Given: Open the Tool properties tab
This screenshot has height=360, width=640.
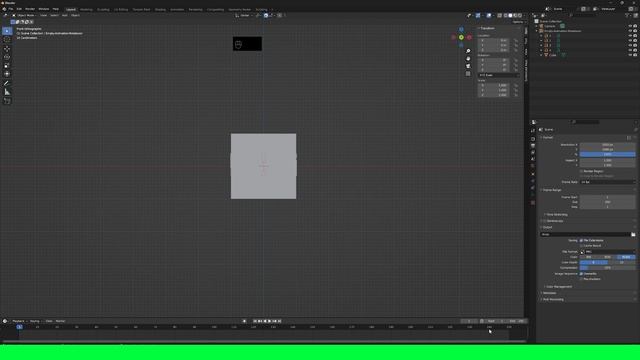Looking at the screenshot, I should click(x=533, y=131).
